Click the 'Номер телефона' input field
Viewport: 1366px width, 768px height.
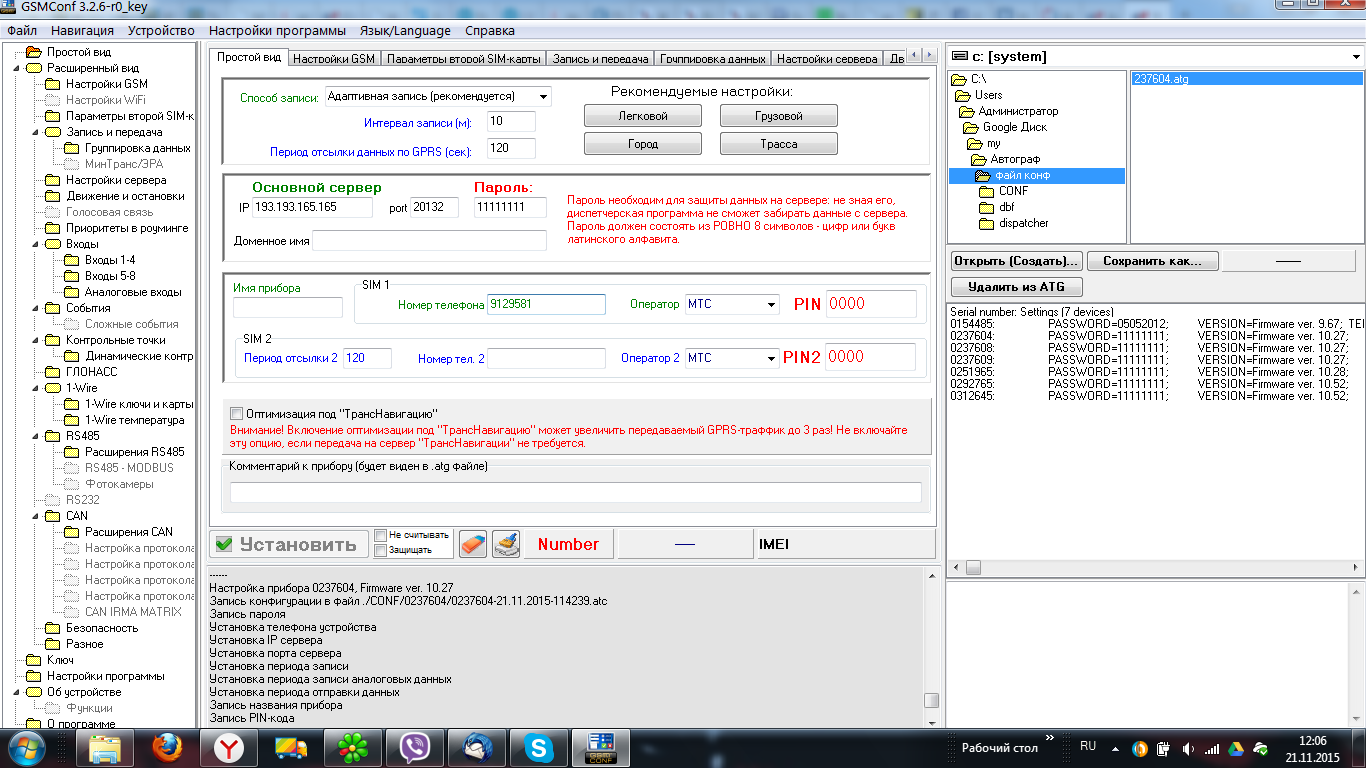[546, 304]
